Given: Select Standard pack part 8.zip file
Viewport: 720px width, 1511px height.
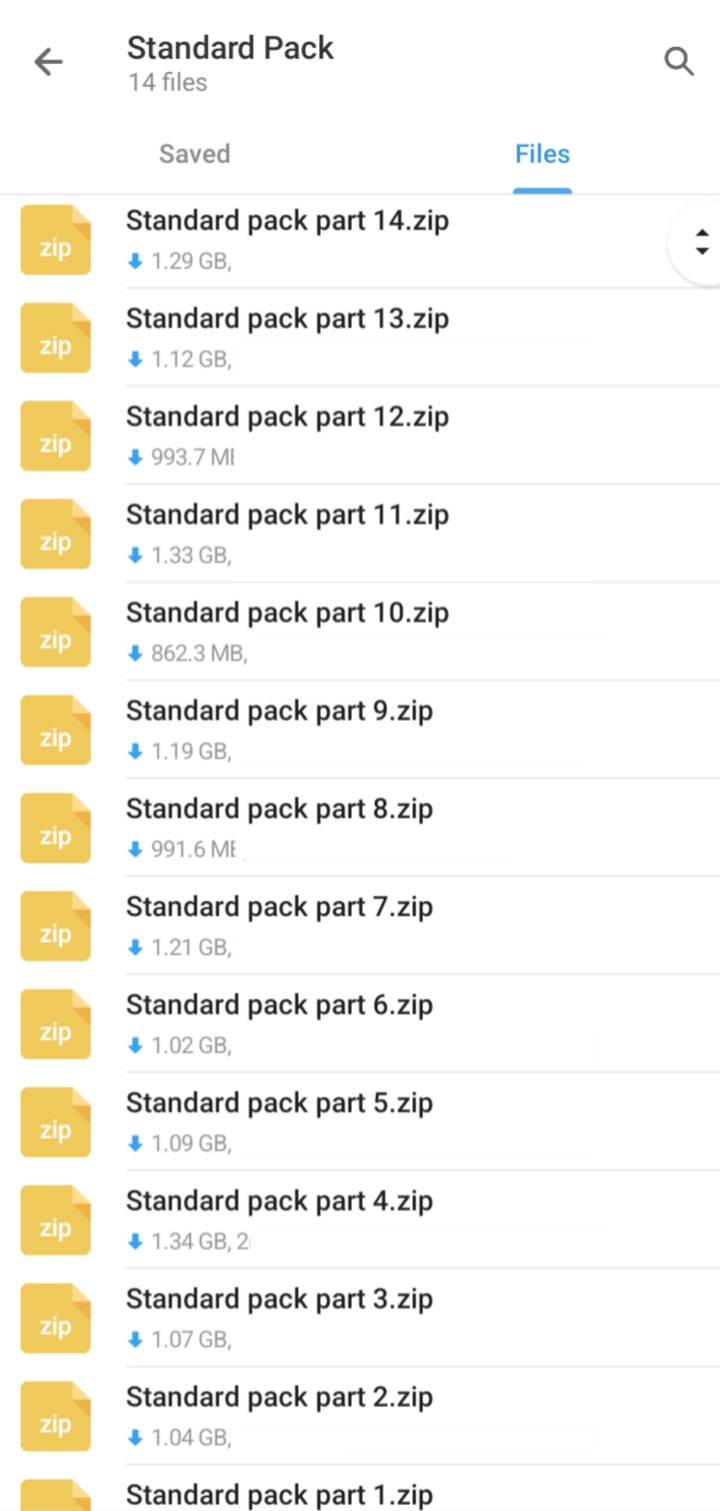Looking at the screenshot, I should coord(279,809).
